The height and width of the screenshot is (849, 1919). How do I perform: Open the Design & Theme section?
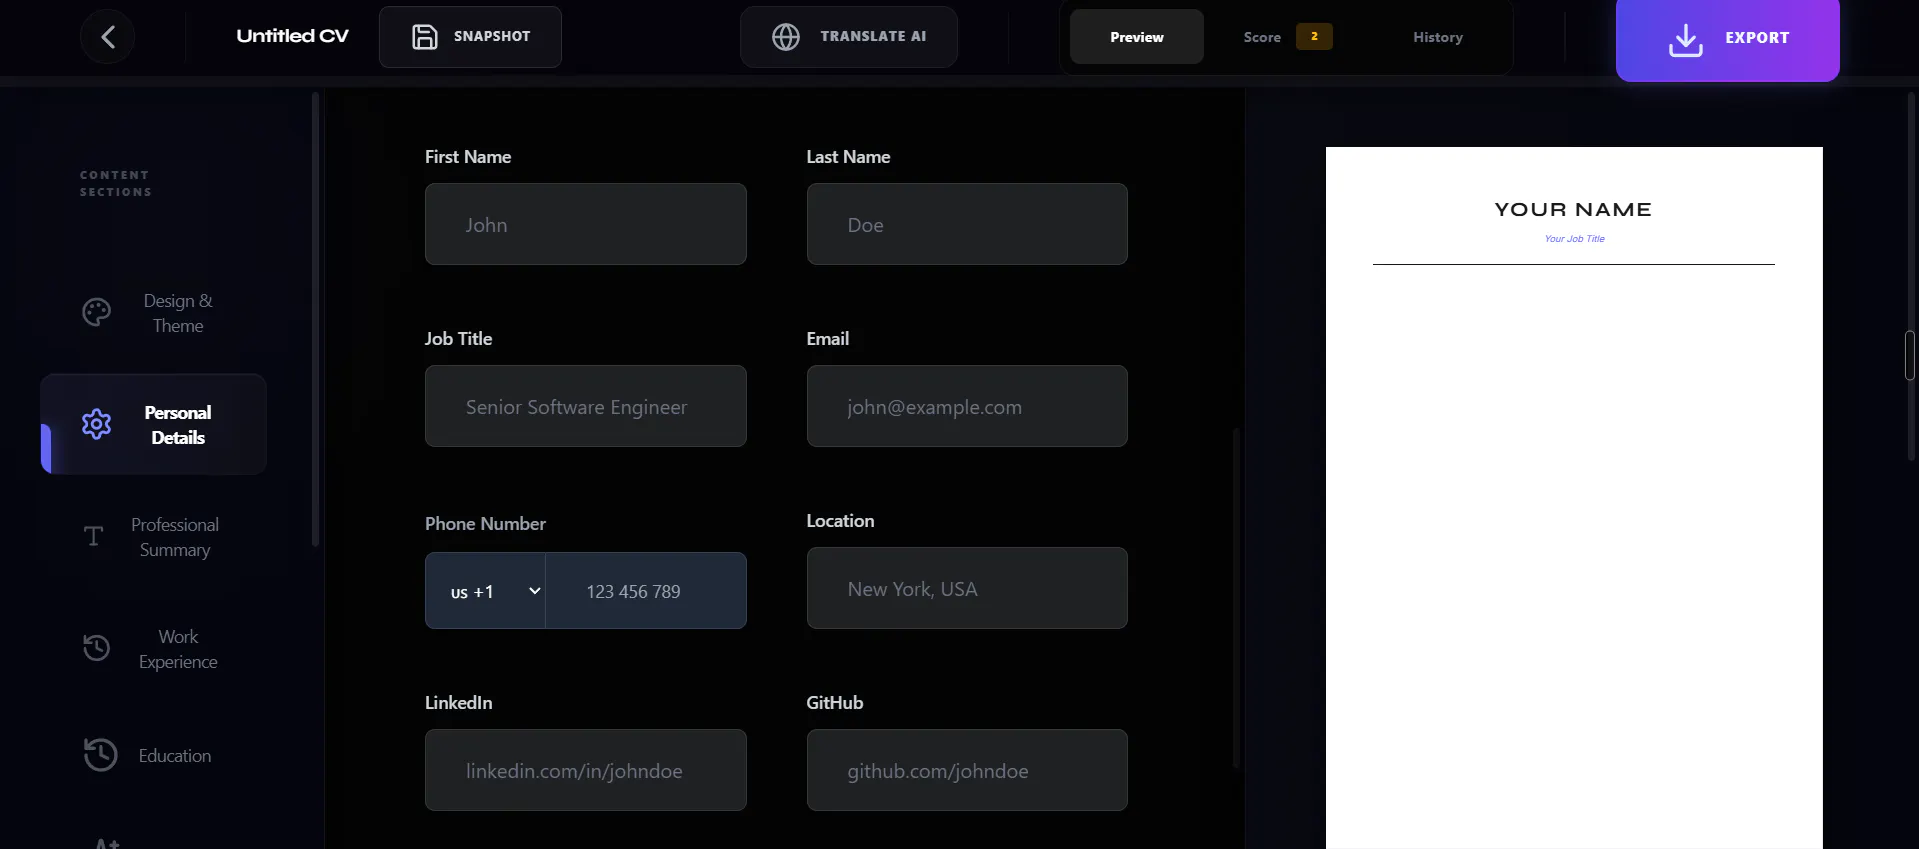click(153, 313)
